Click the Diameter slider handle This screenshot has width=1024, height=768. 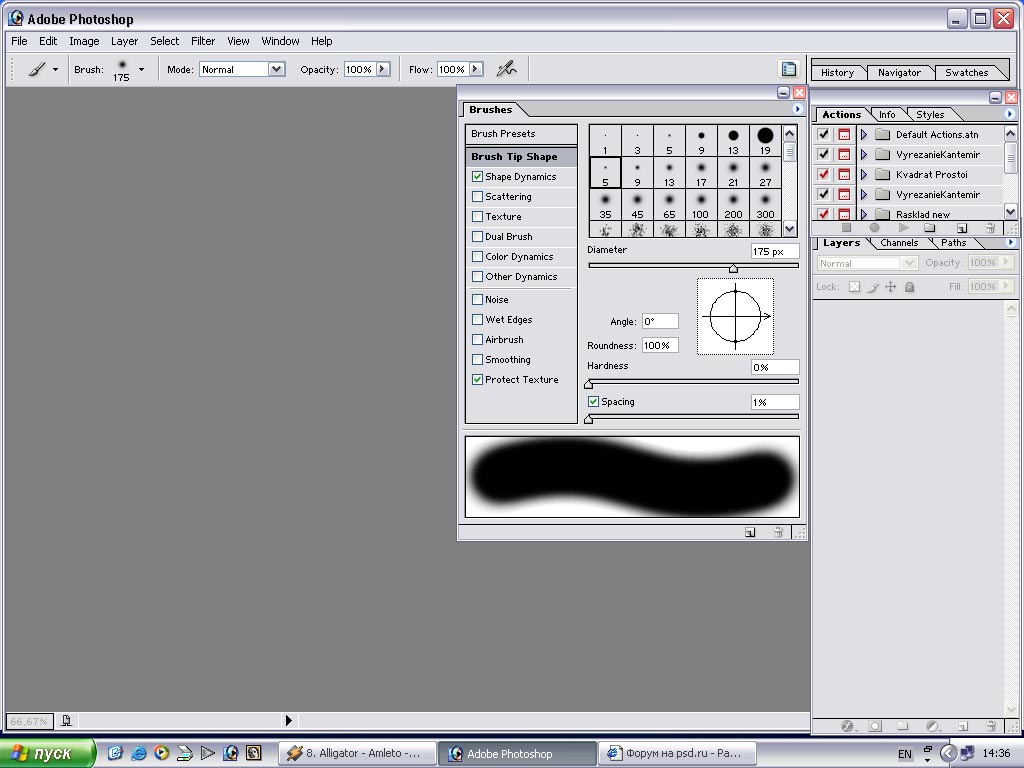tap(733, 268)
